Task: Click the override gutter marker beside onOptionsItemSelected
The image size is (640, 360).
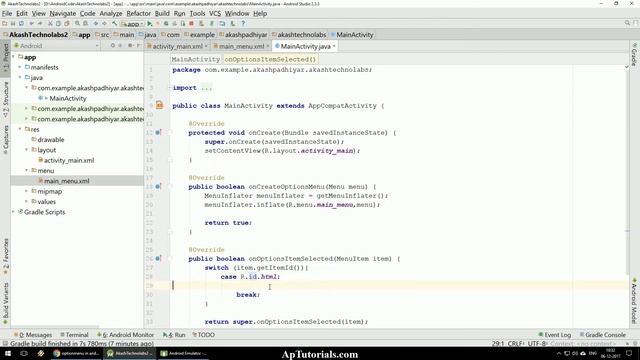Action: pyautogui.click(x=158, y=258)
